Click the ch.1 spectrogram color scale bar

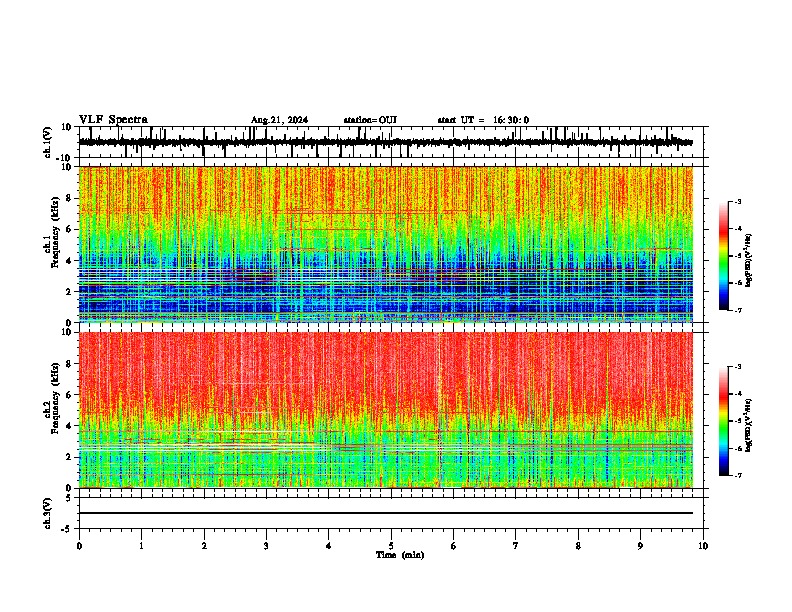coord(724,256)
